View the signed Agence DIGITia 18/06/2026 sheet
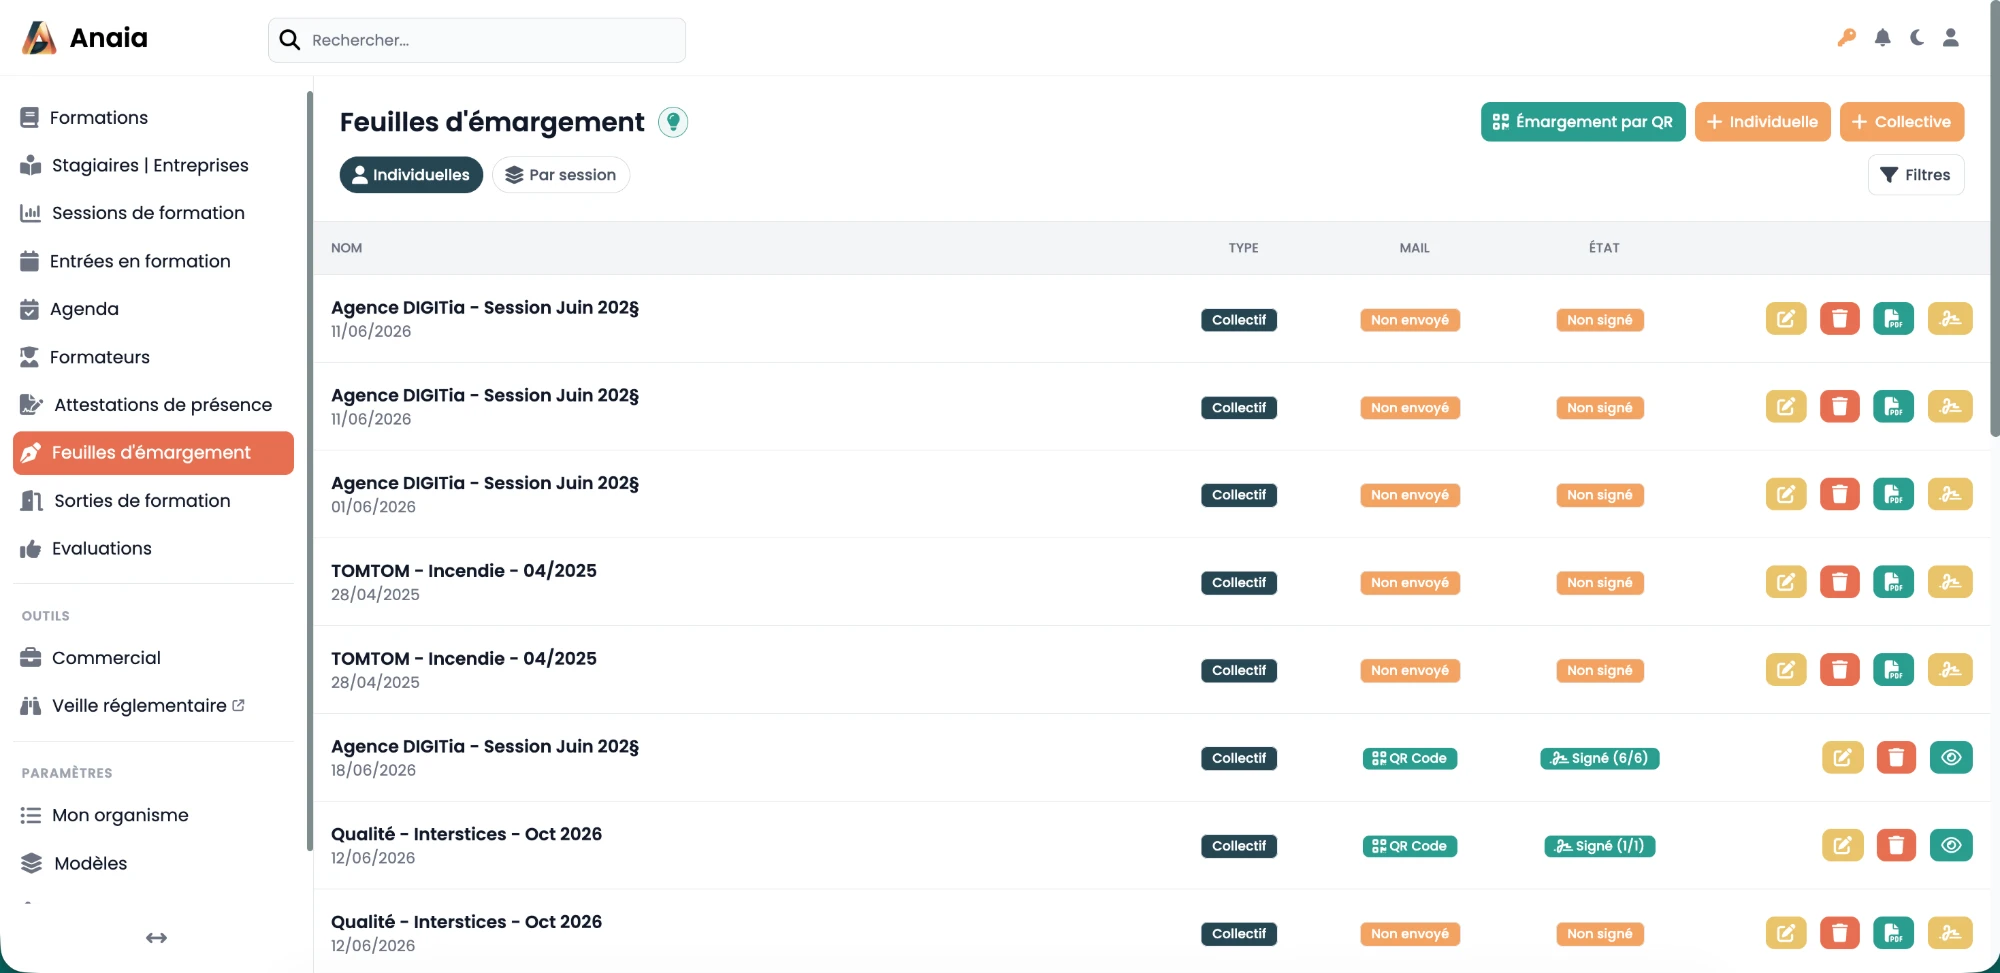Viewport: 2000px width, 973px height. (x=1950, y=757)
